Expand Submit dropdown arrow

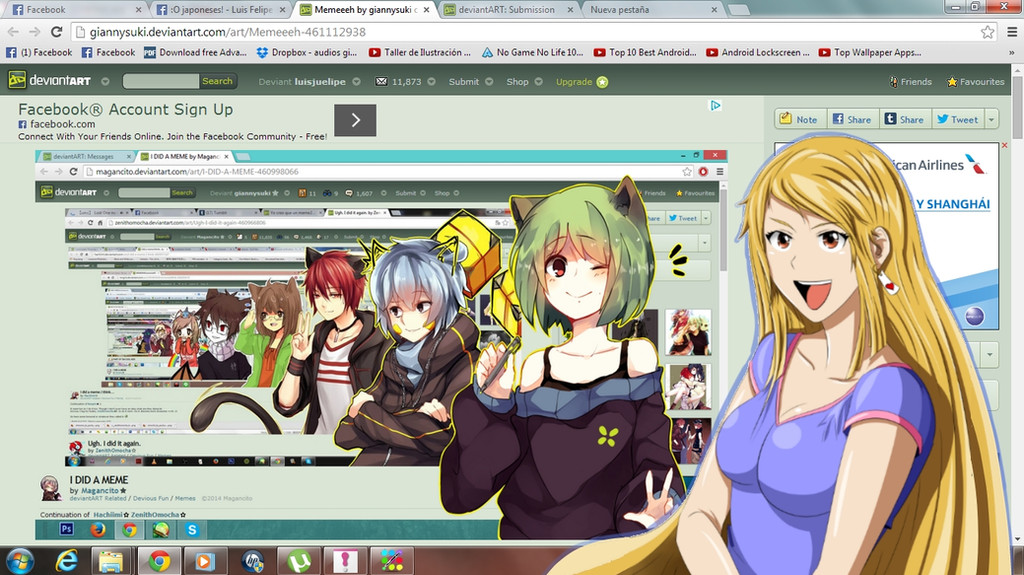(488, 82)
